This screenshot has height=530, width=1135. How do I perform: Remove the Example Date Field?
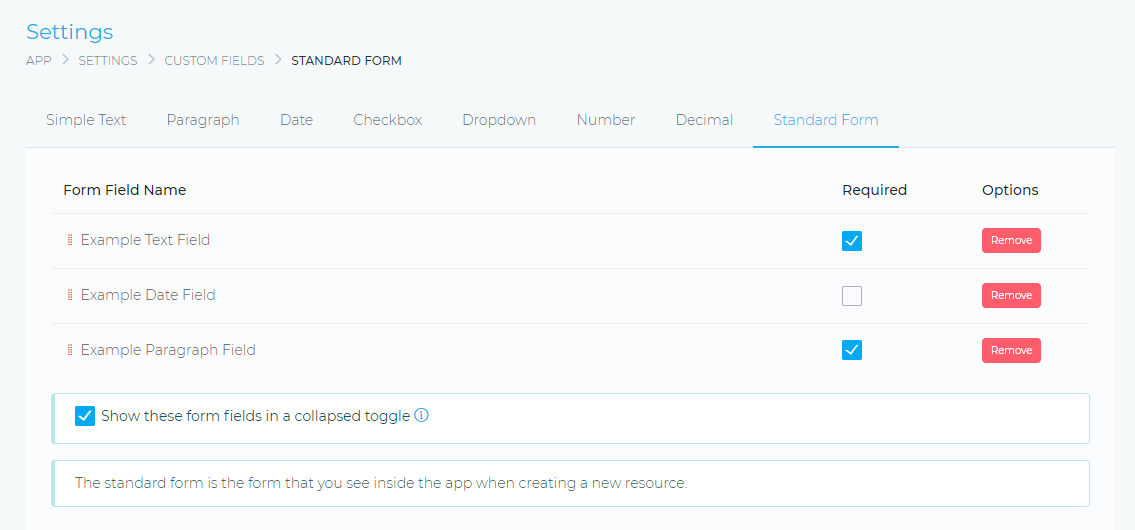[1011, 296]
